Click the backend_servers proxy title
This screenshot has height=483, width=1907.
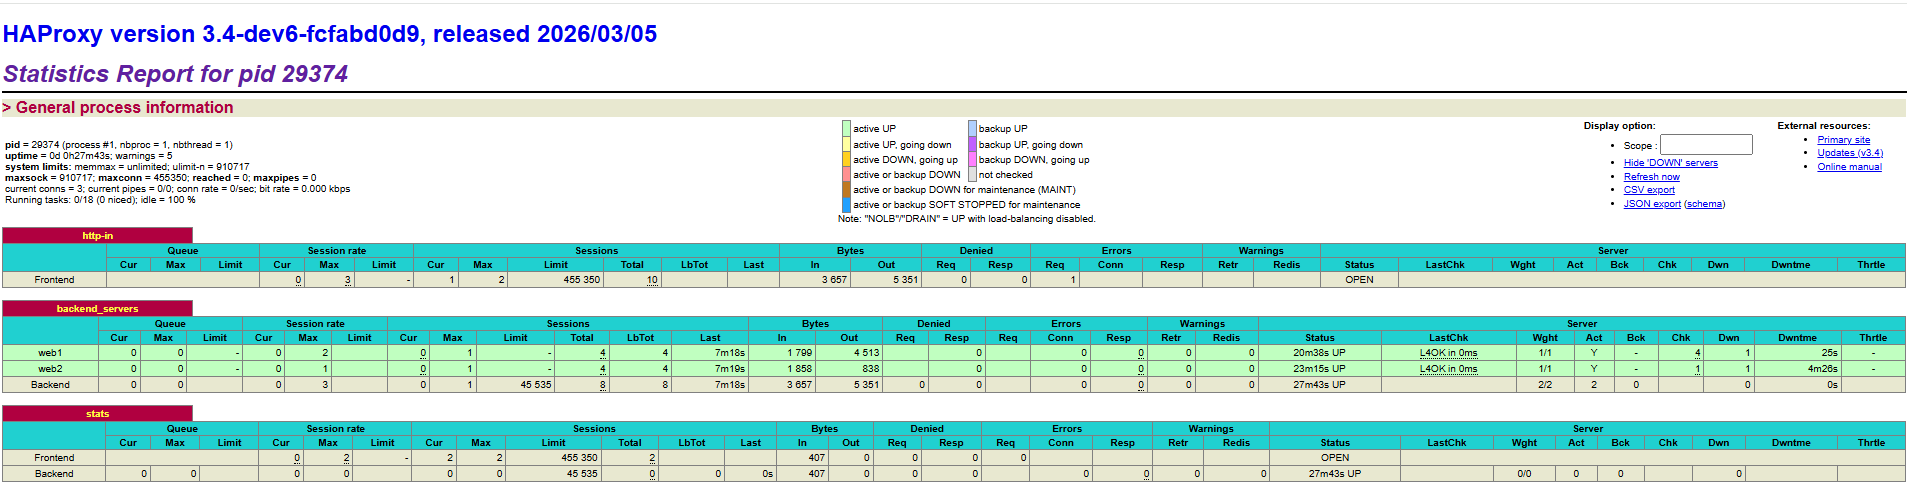(x=97, y=309)
